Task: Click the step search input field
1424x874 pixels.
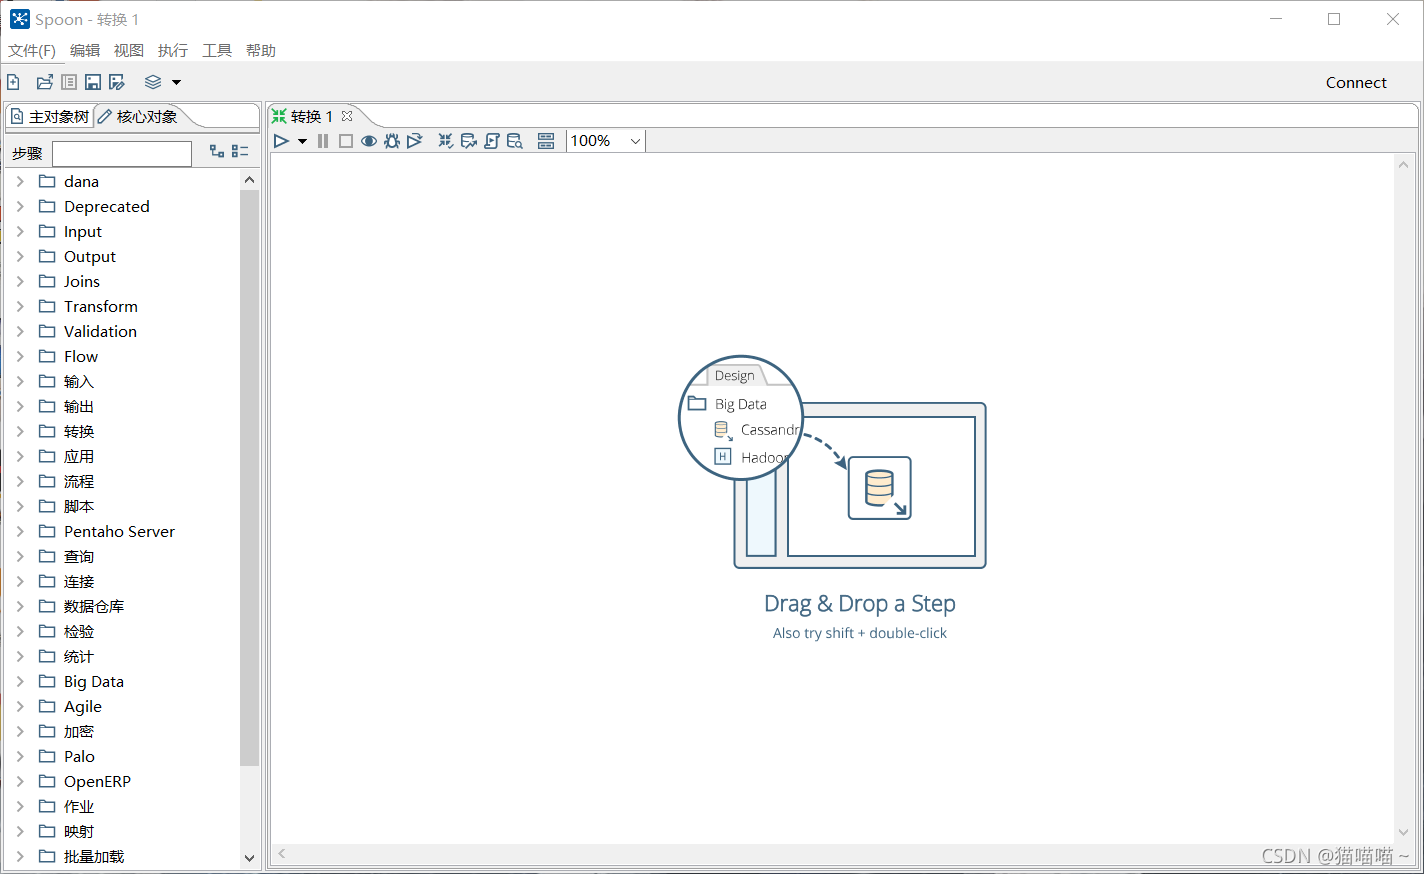Action: coord(122,153)
